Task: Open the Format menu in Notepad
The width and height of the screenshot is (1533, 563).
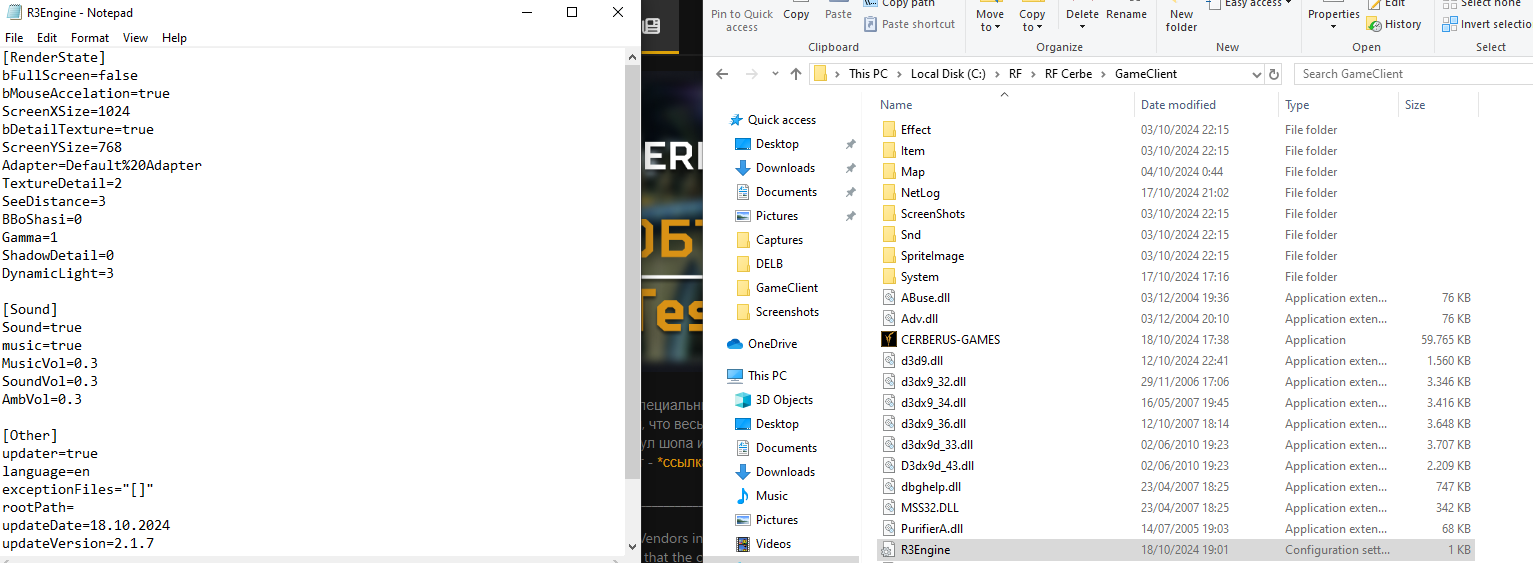Action: [x=90, y=38]
